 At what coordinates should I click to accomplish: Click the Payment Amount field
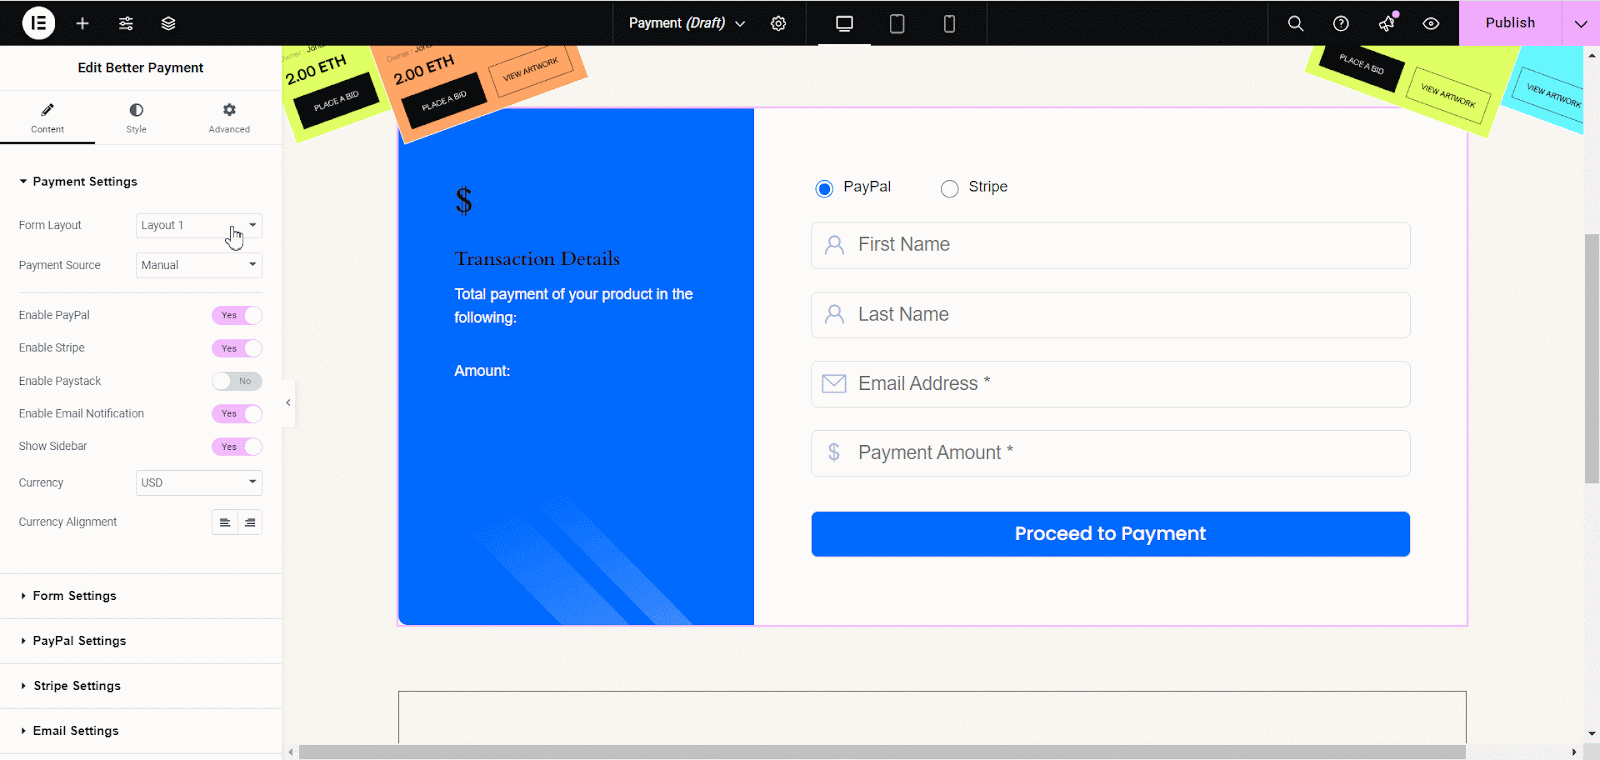pos(1110,453)
